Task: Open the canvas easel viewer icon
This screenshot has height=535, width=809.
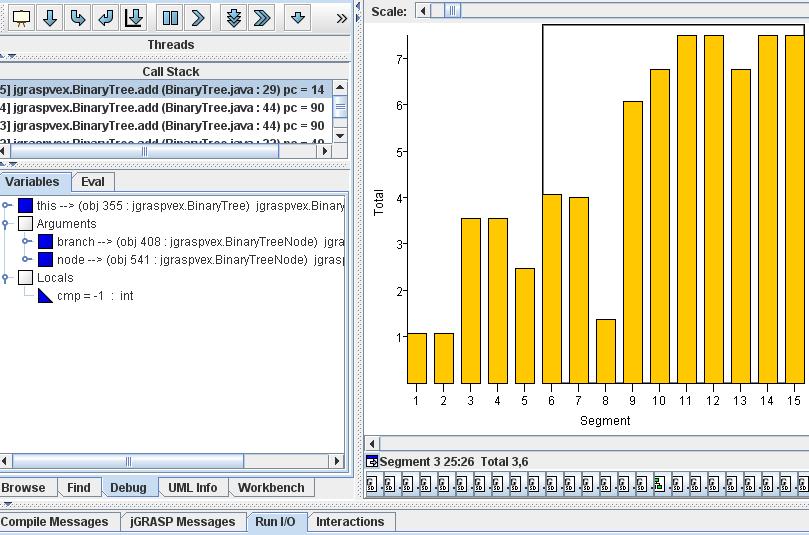Action: (x=21, y=18)
